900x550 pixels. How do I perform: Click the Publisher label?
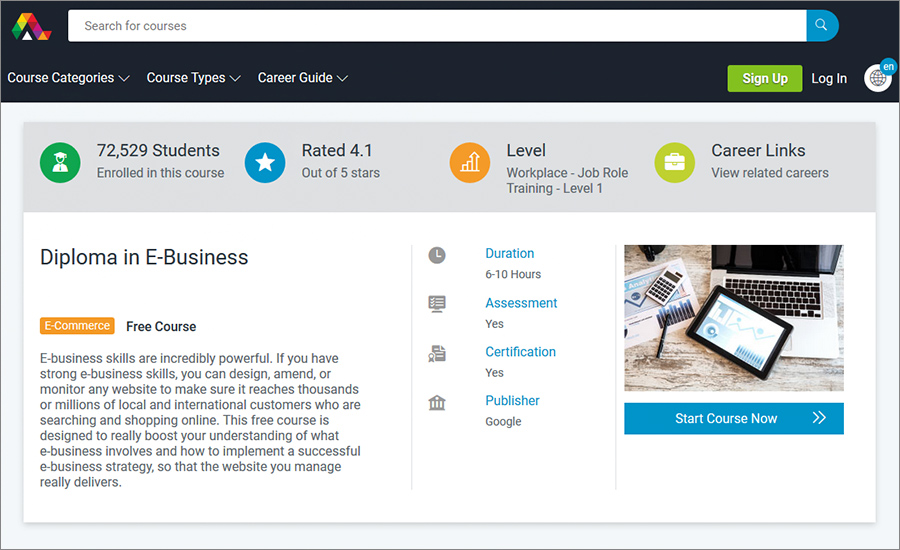(x=512, y=400)
